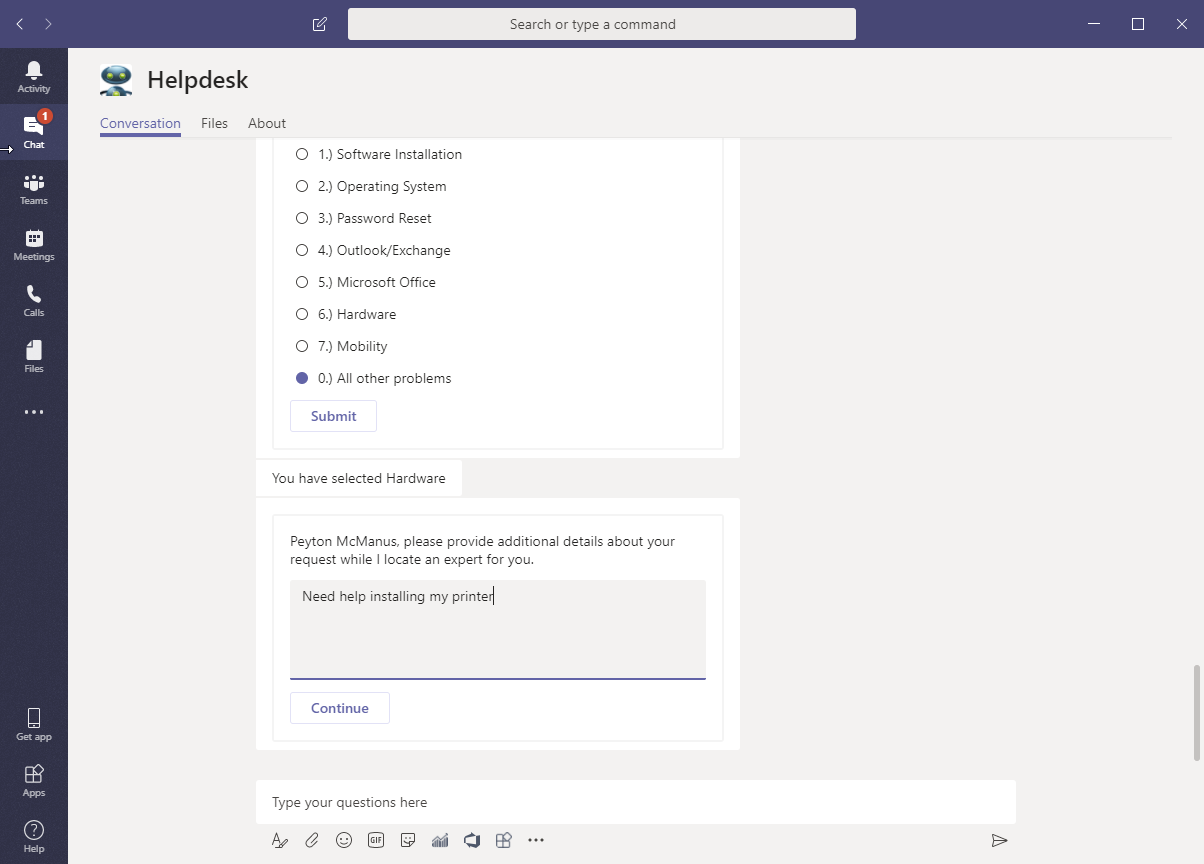Click the search or command box

pos(602,24)
